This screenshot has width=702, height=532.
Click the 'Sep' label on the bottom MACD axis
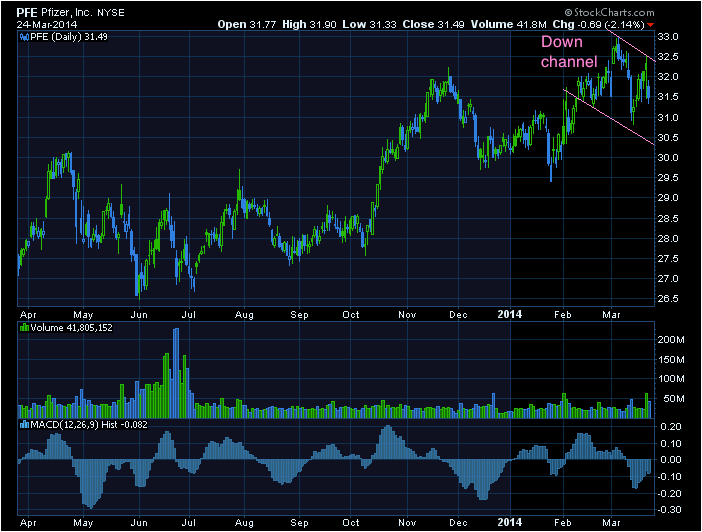pos(299,523)
